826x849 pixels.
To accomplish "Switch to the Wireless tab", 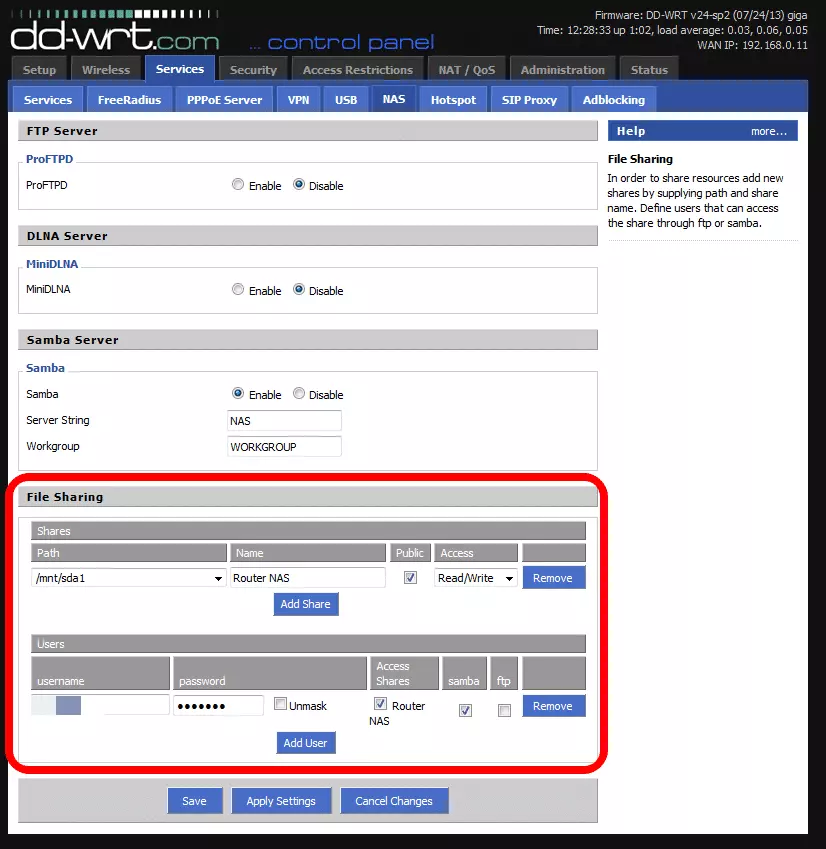I will pos(106,70).
